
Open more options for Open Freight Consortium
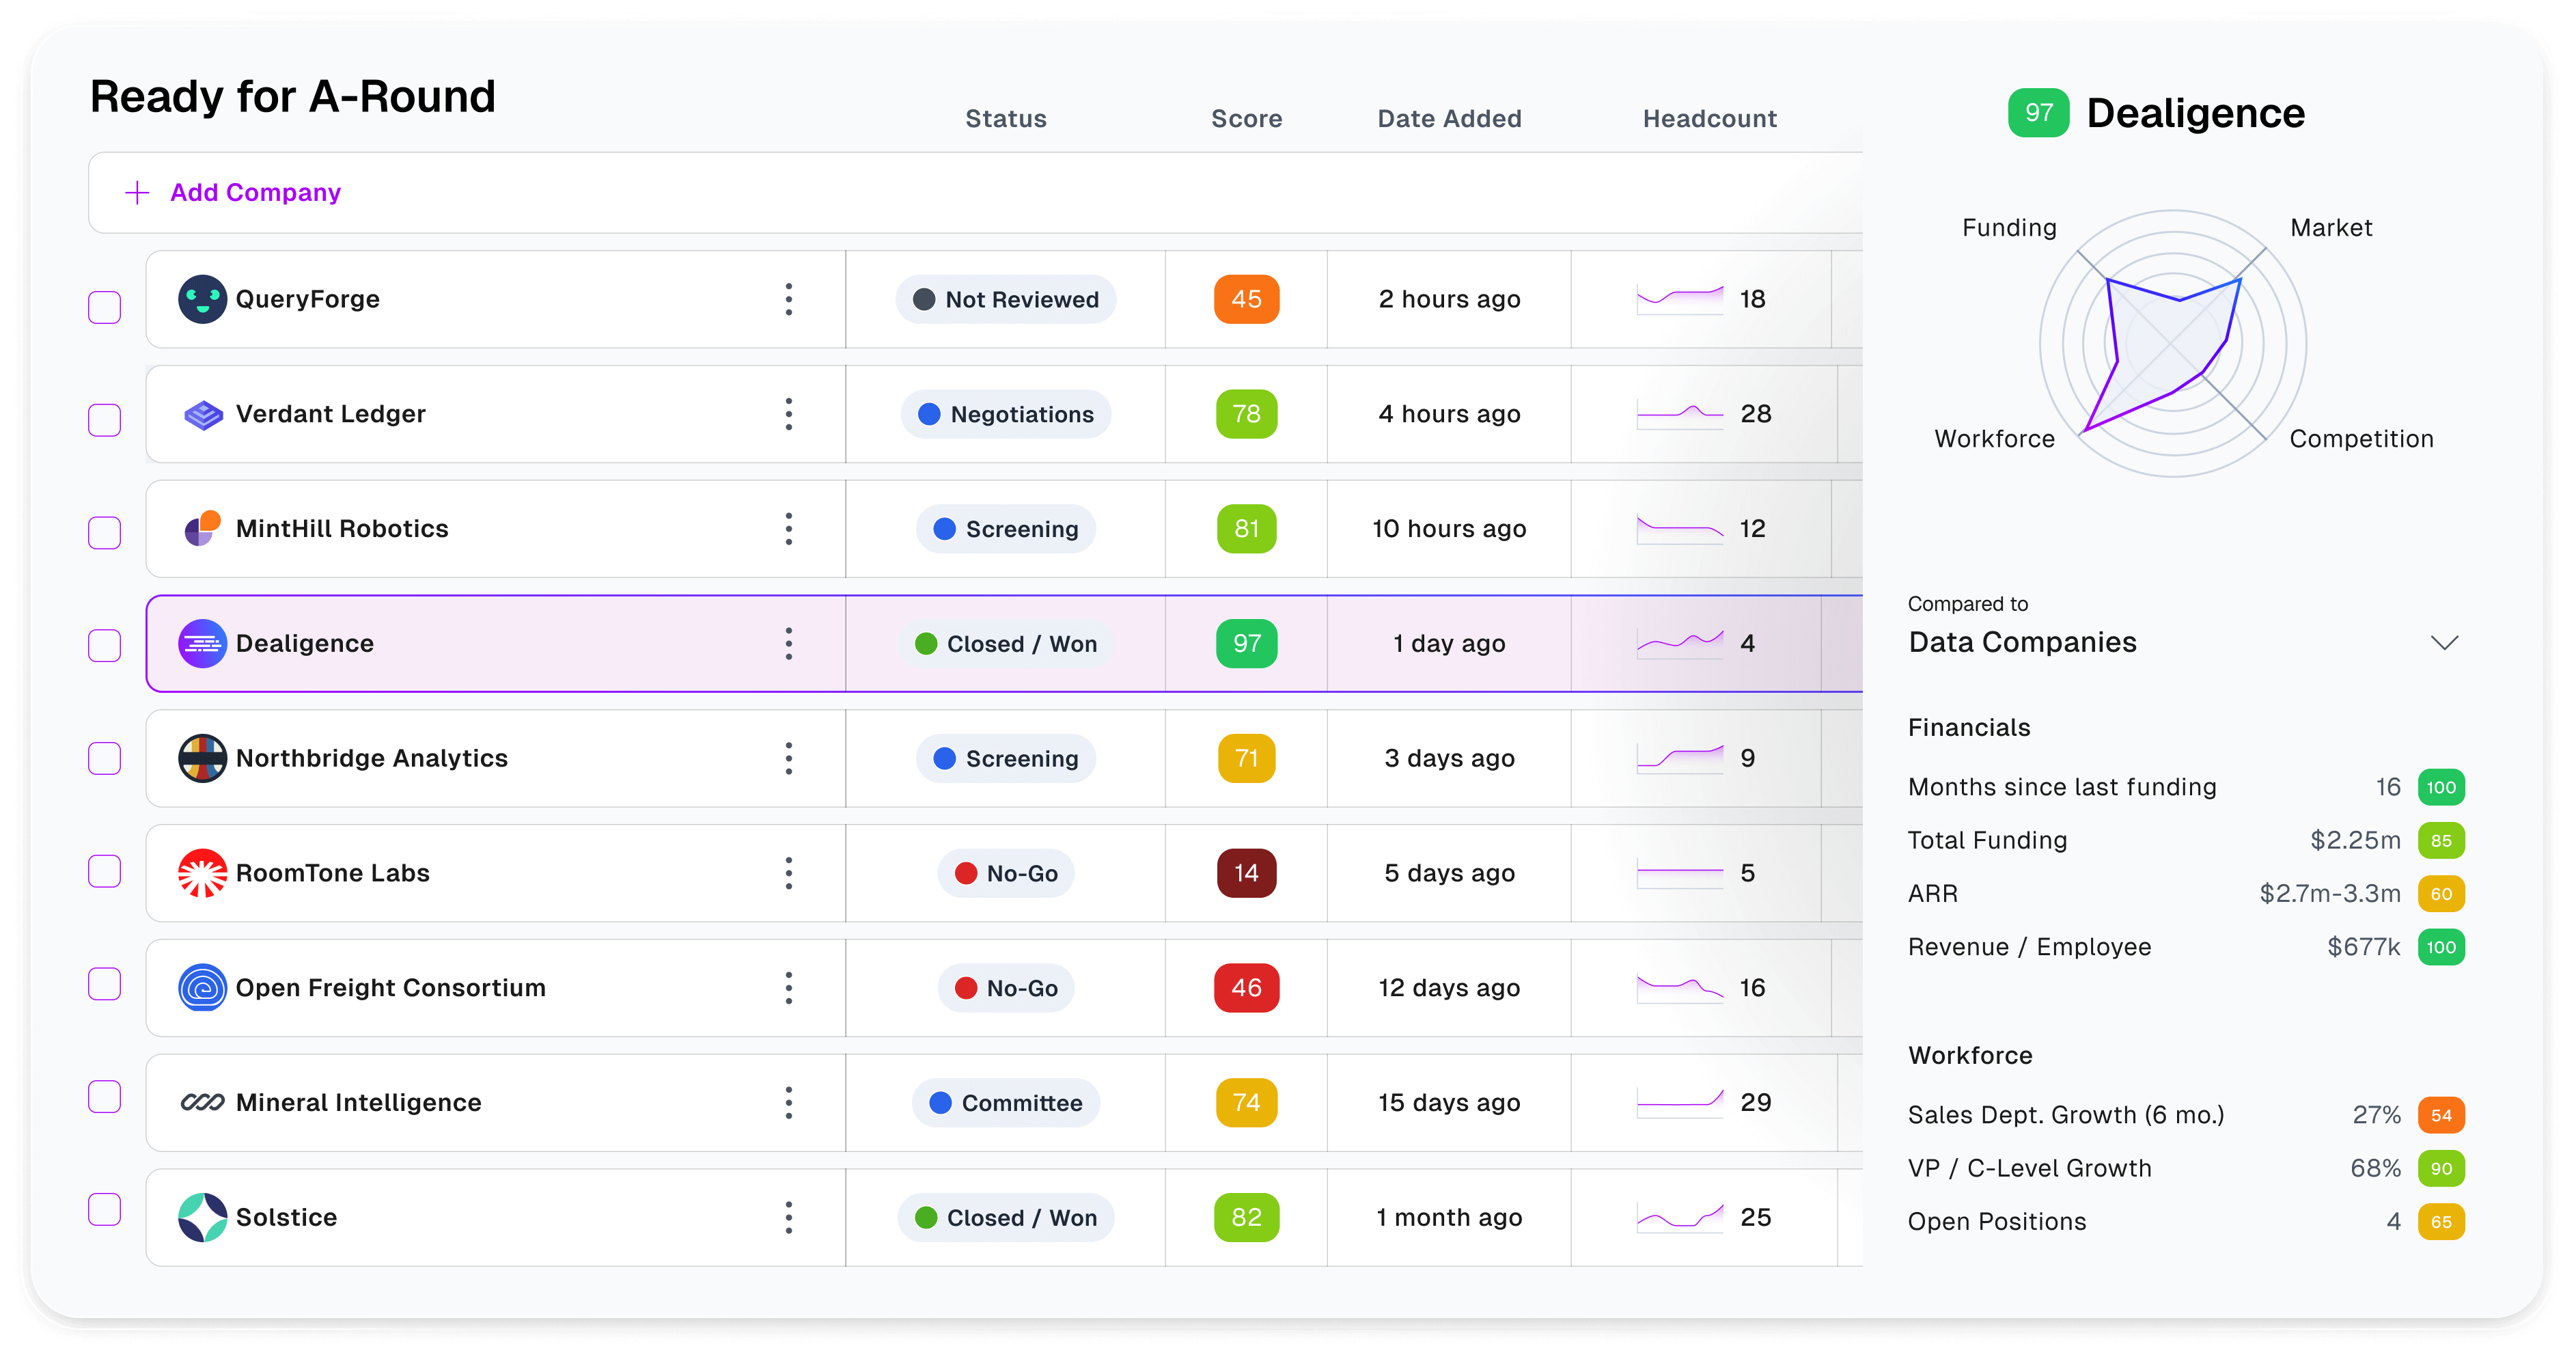789,988
